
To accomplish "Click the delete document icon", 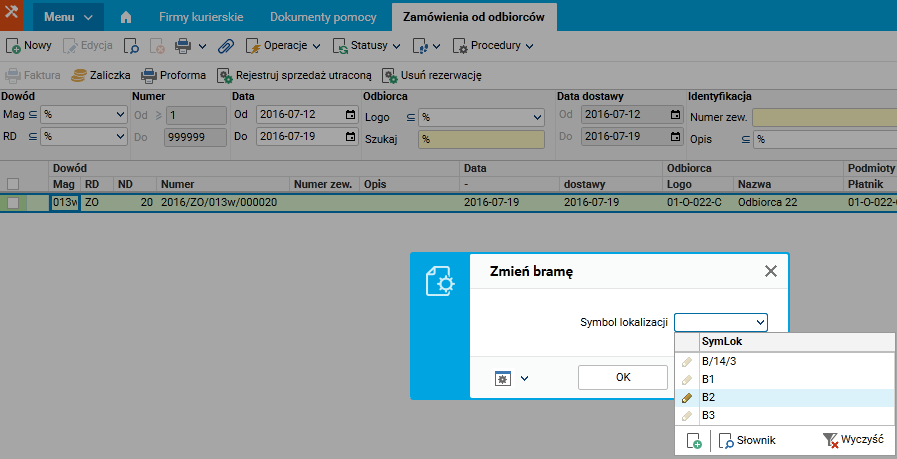I will click(157, 46).
